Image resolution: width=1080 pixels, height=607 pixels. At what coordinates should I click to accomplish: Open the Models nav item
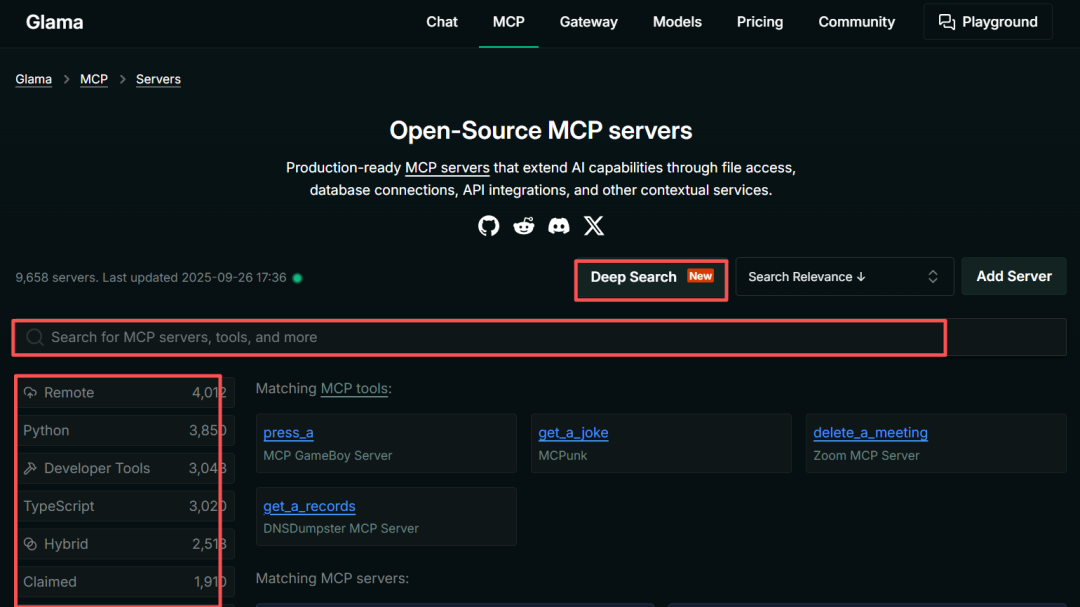click(677, 22)
